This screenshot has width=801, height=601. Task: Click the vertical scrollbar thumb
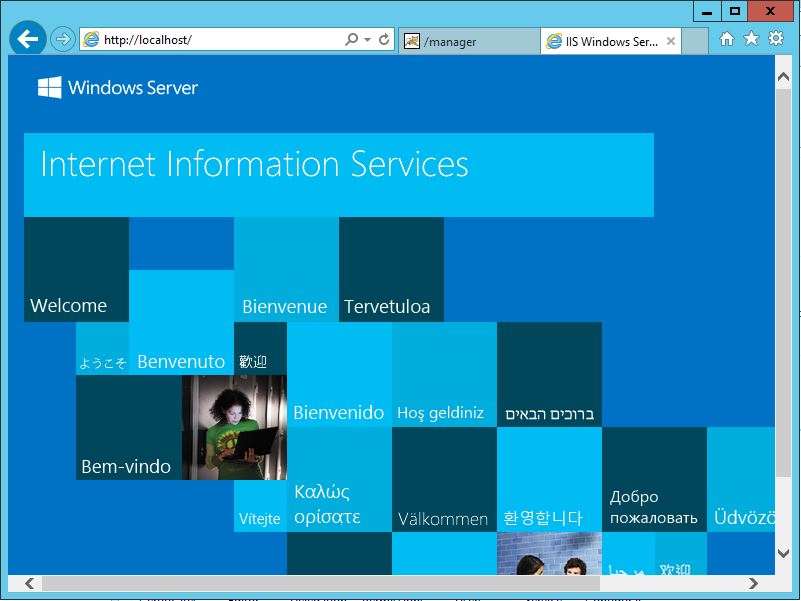783,283
